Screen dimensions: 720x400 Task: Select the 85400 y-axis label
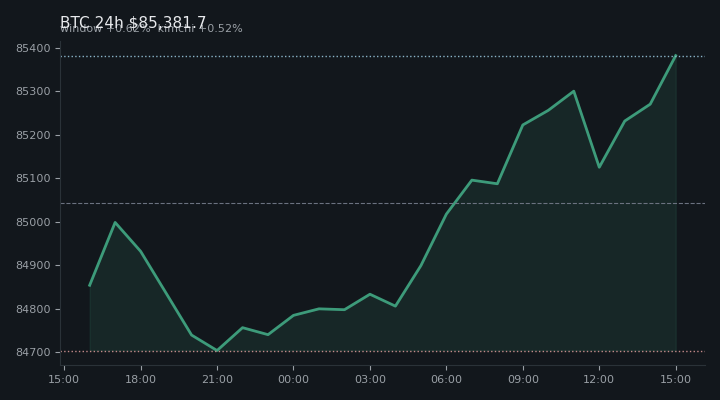pyautogui.click(x=33, y=48)
